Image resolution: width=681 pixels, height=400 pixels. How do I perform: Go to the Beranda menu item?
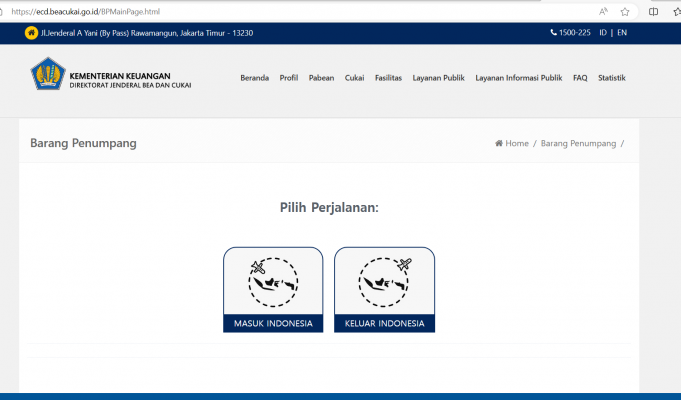254,78
